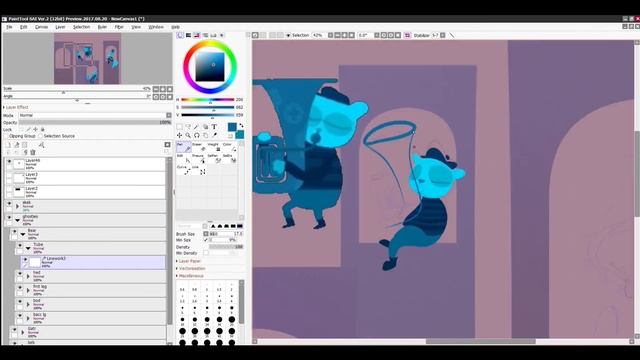Enable the Min Density checkbox

pos(206,253)
